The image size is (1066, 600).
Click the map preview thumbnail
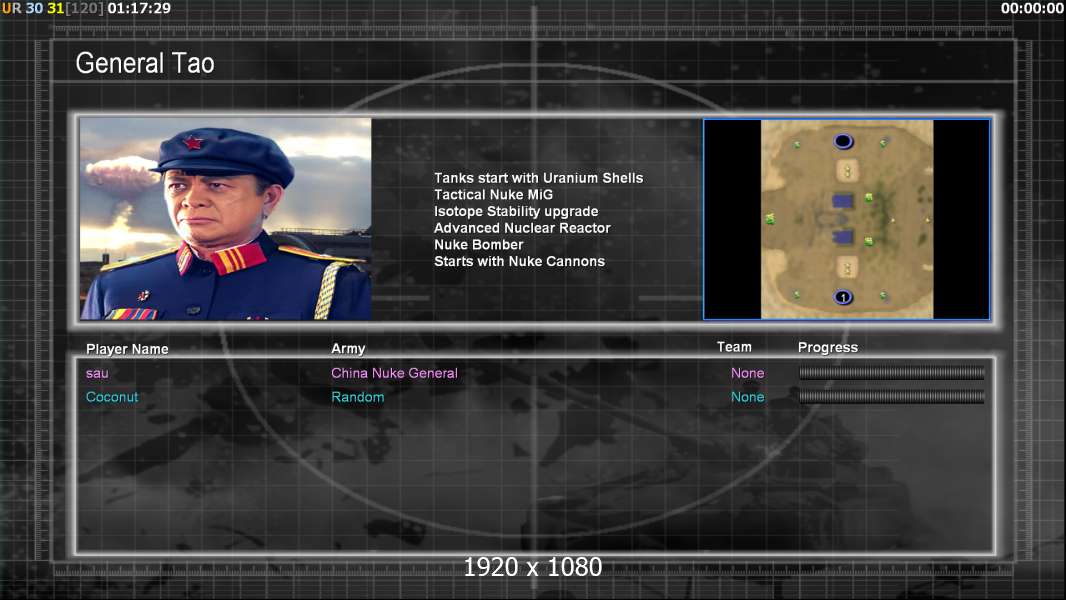click(x=846, y=219)
